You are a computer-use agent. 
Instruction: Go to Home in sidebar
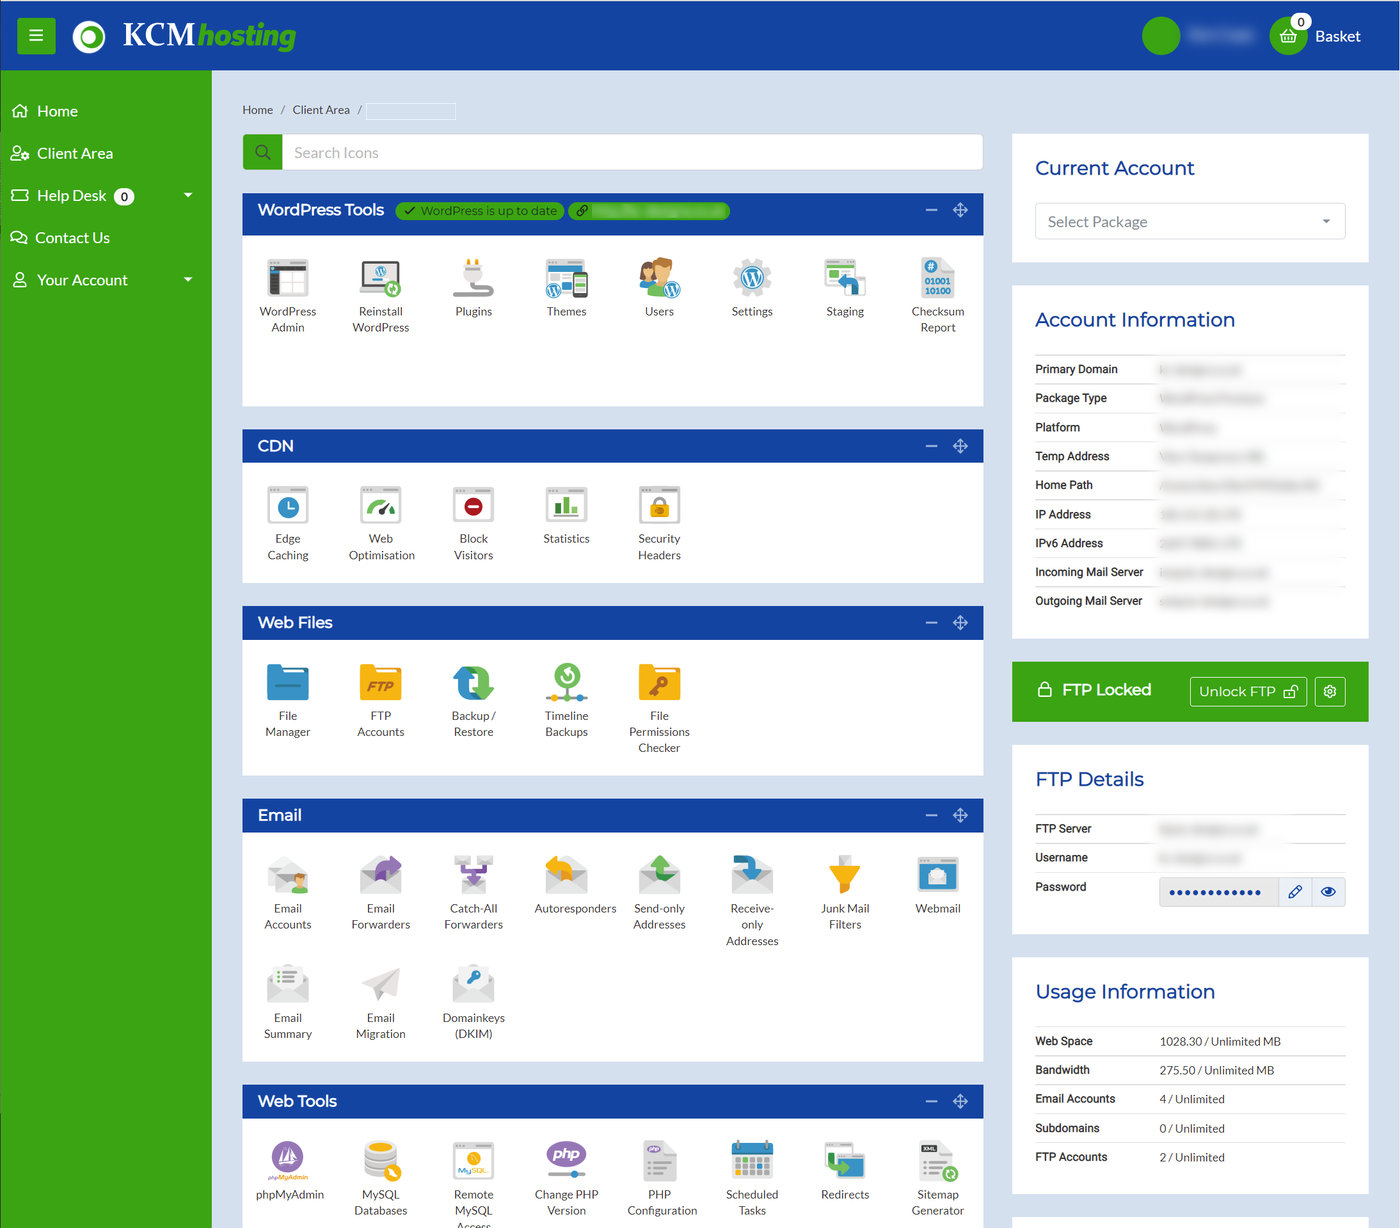[45, 111]
